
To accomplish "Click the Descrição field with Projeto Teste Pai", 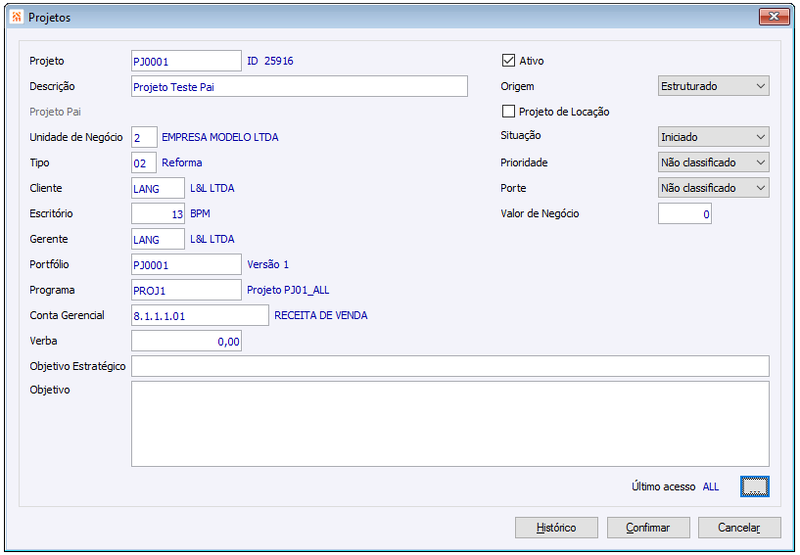I will click(299, 86).
